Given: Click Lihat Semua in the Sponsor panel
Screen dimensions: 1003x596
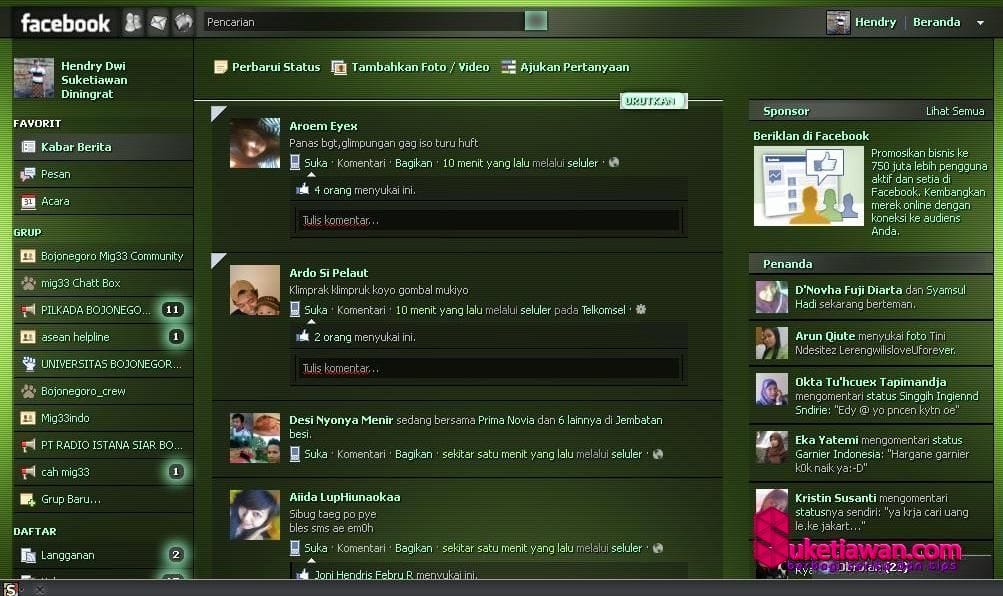Looking at the screenshot, I should click(955, 111).
